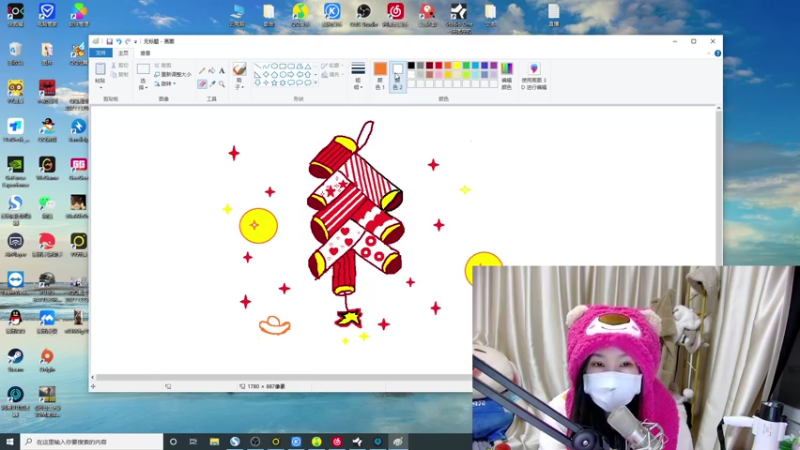Click the Windows taskbar search box
This screenshot has height=450, width=800.
92,442
